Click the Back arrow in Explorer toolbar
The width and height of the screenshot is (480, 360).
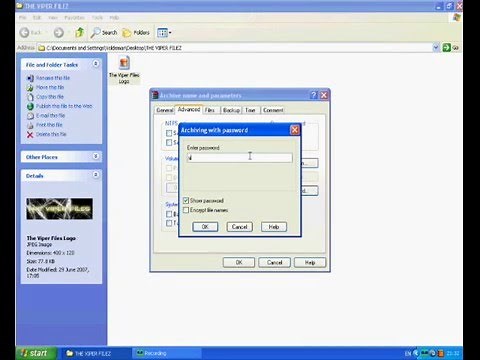tap(25, 33)
